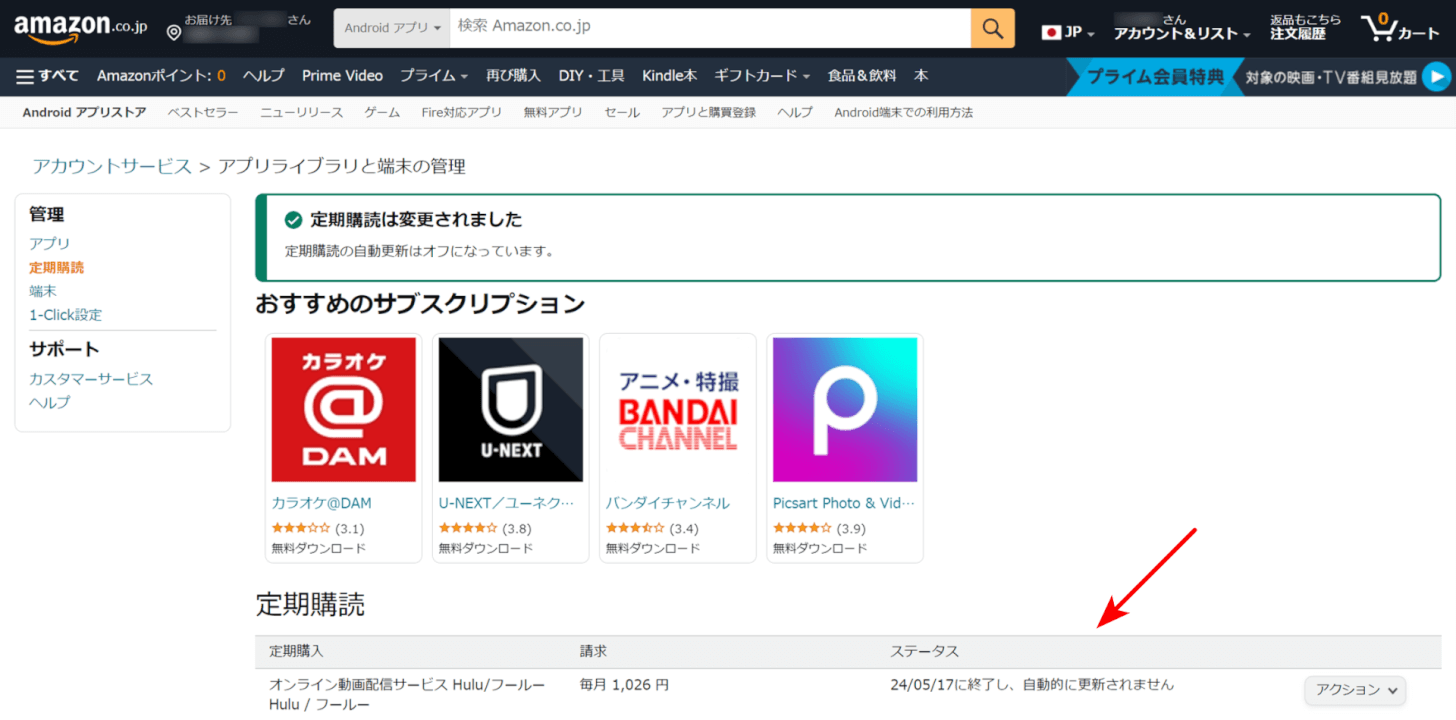
Task: Open the BANDAI CHANNEL app thumbnail
Action: pyautogui.click(x=677, y=410)
